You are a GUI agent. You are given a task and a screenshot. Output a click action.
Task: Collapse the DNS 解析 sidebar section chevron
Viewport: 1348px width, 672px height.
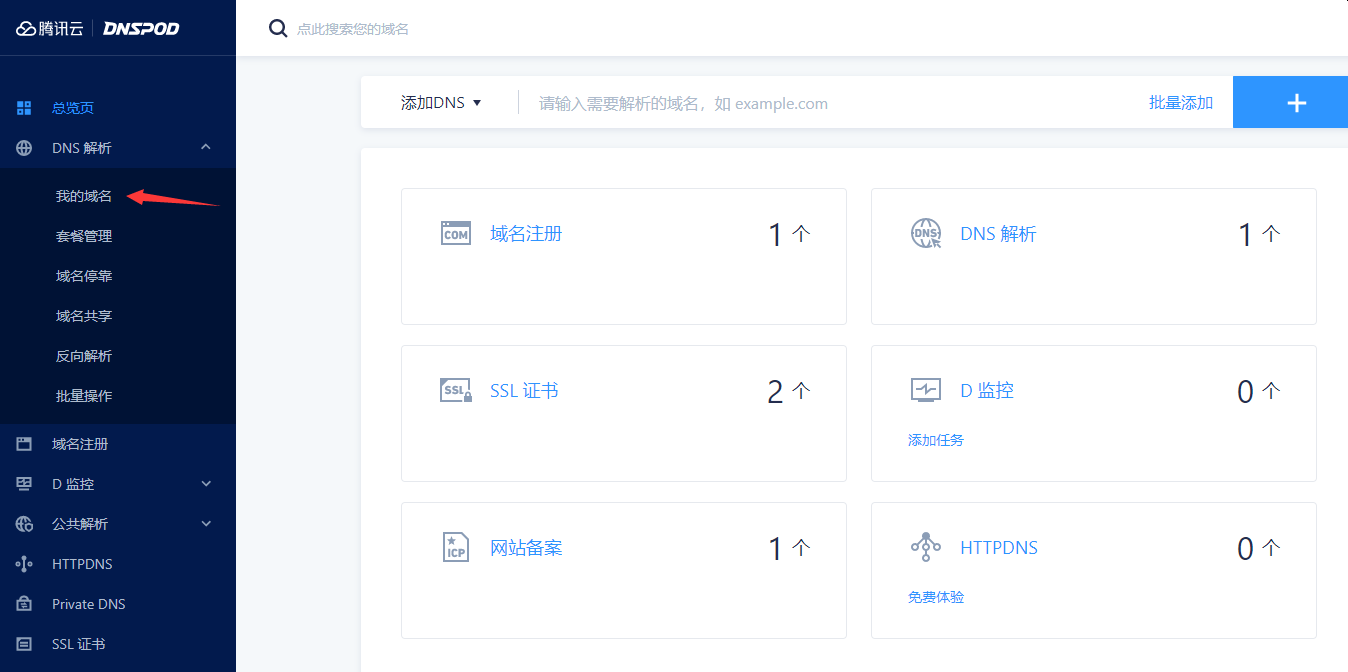(206, 147)
